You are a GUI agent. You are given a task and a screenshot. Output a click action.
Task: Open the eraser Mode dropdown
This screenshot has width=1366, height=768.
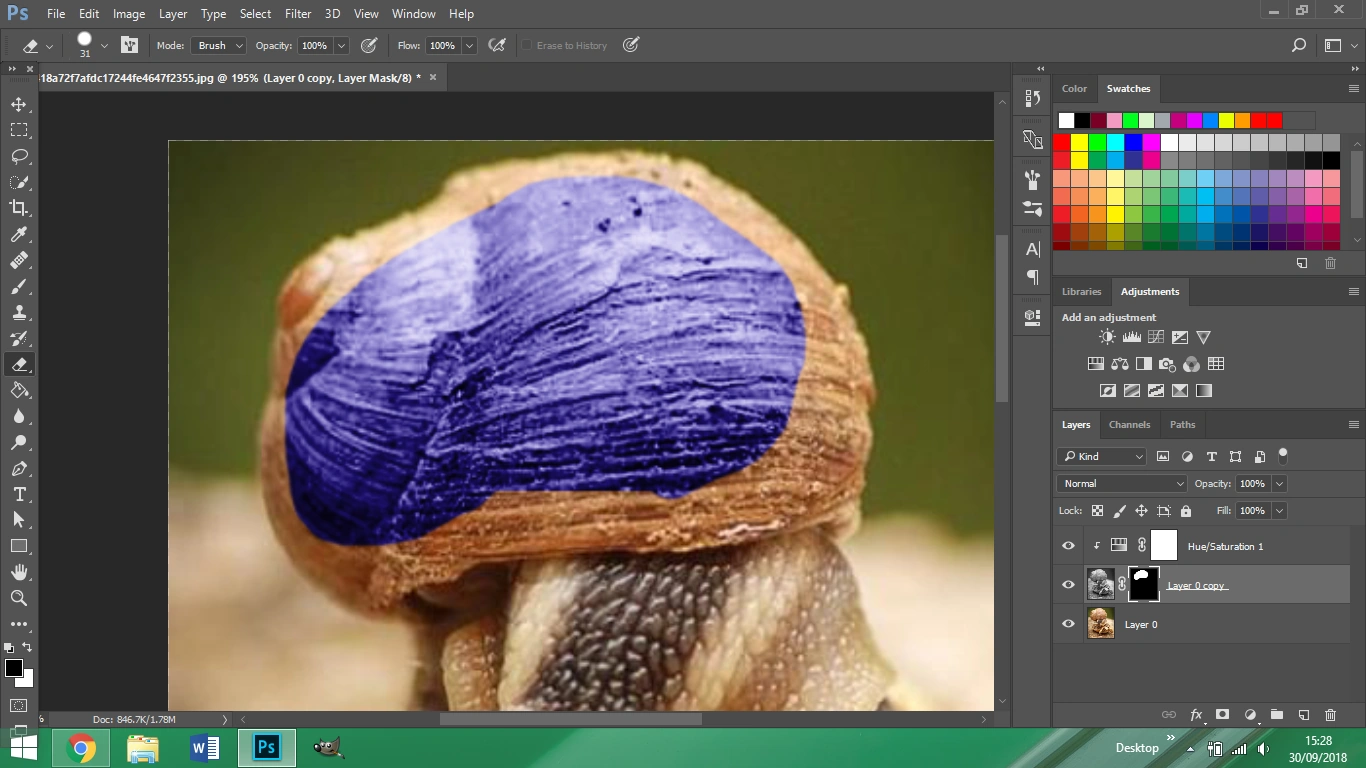pyautogui.click(x=219, y=46)
